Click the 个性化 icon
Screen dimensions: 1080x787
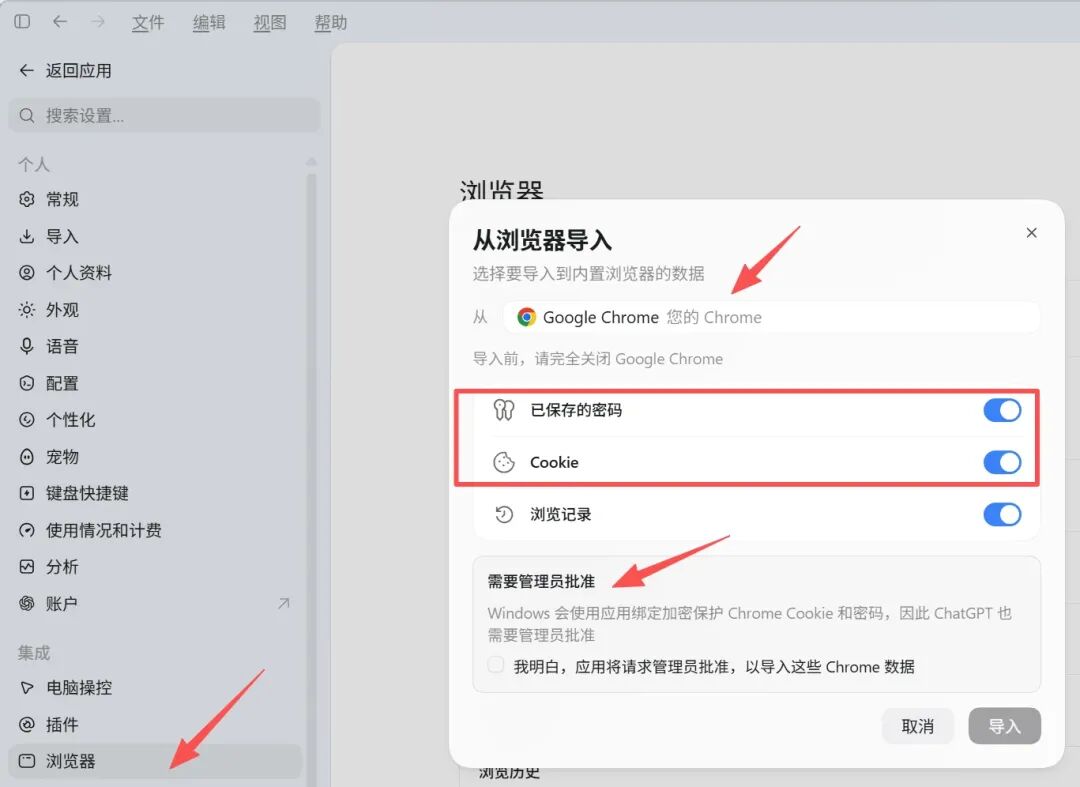(27, 419)
